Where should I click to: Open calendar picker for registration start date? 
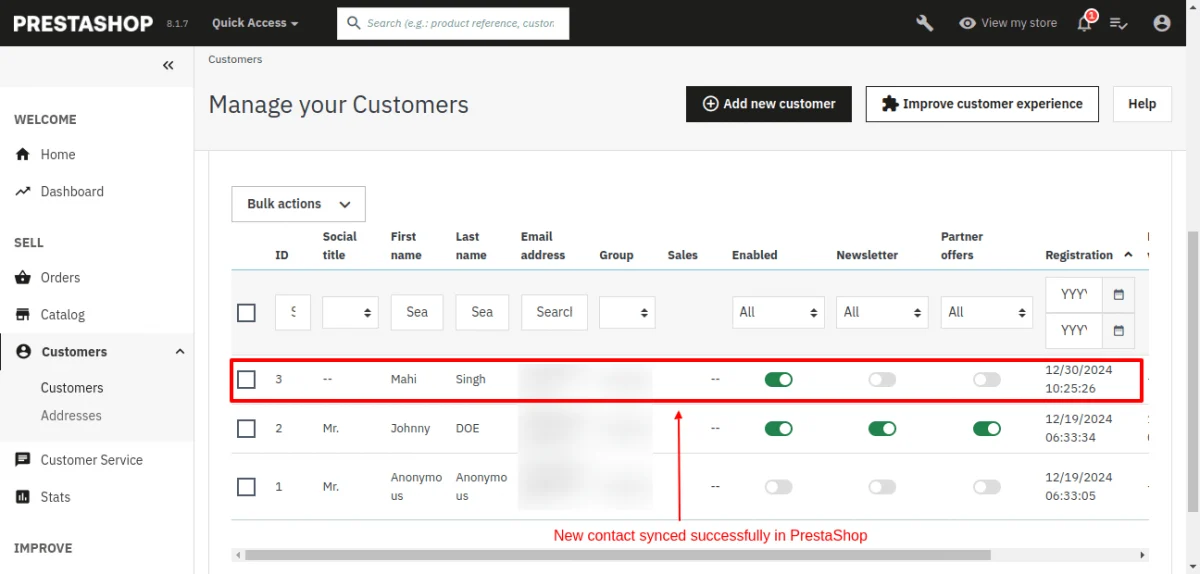coord(1118,294)
